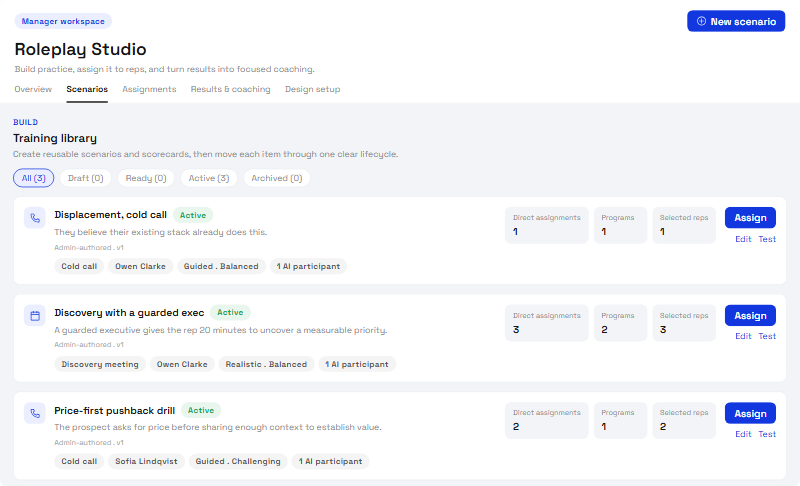This screenshot has height=486, width=800.
Task: Click Programs stat on Price-first card
Action: pos(620,421)
